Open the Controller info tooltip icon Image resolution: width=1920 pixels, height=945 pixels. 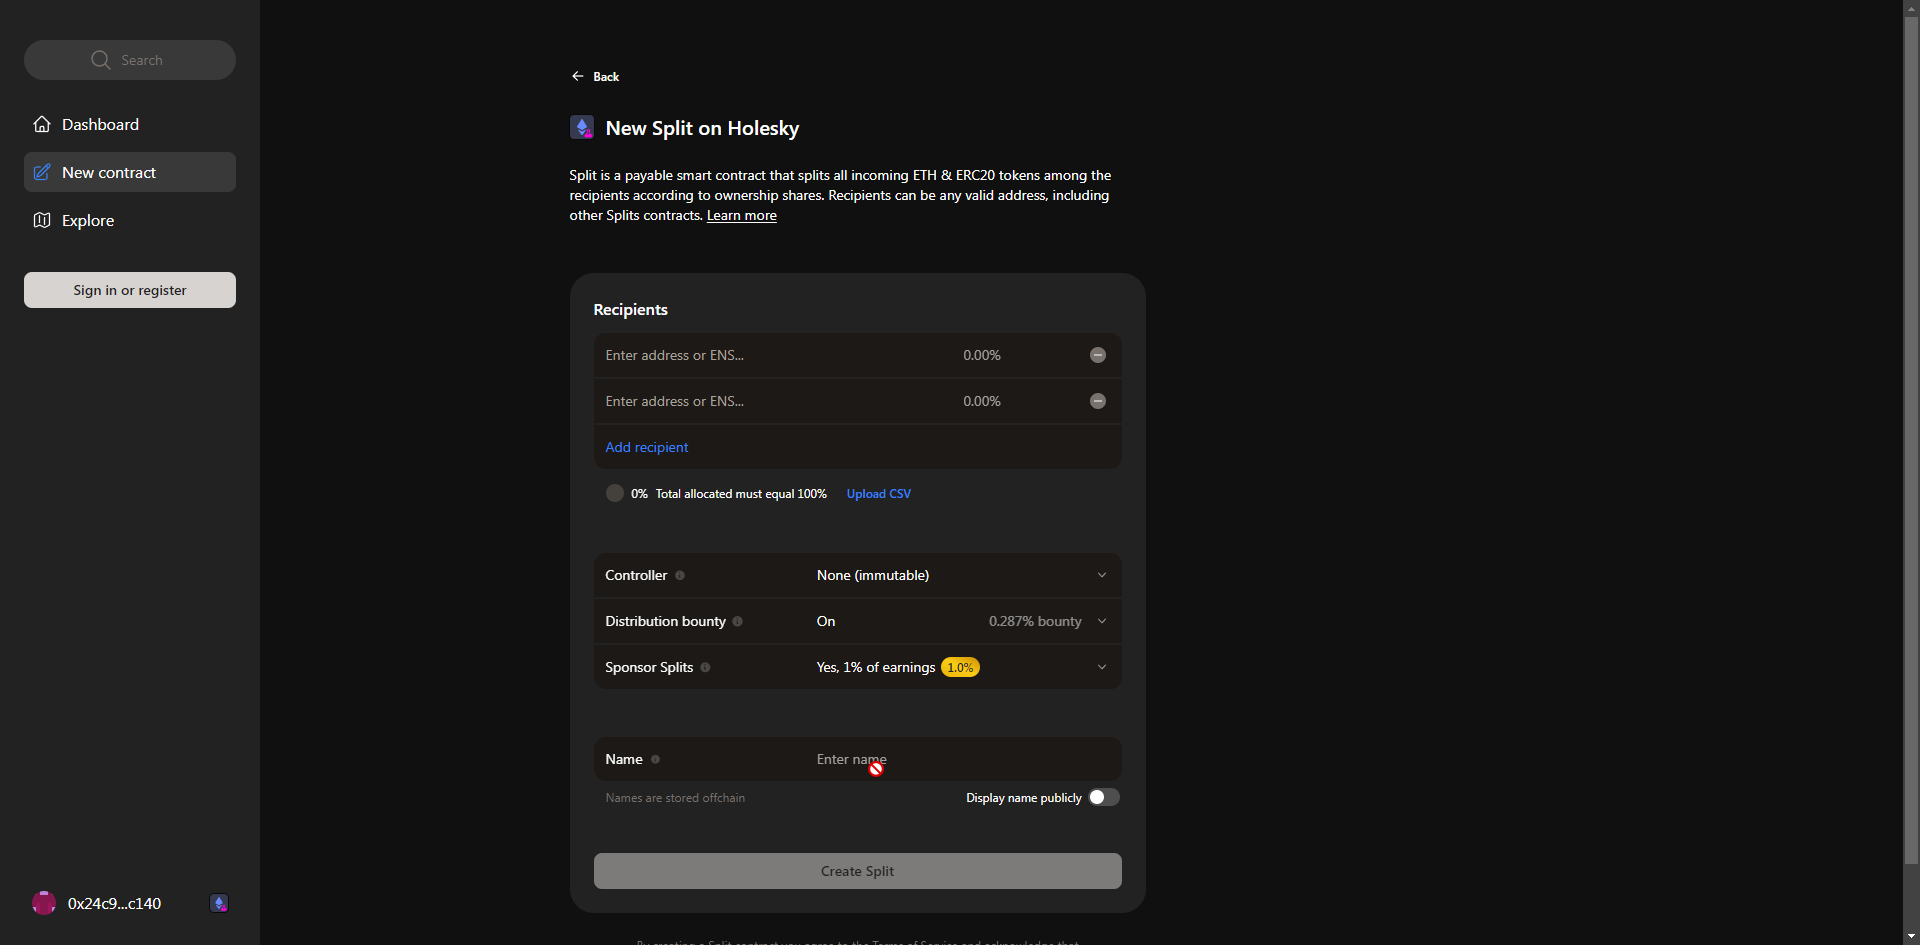pyautogui.click(x=680, y=575)
